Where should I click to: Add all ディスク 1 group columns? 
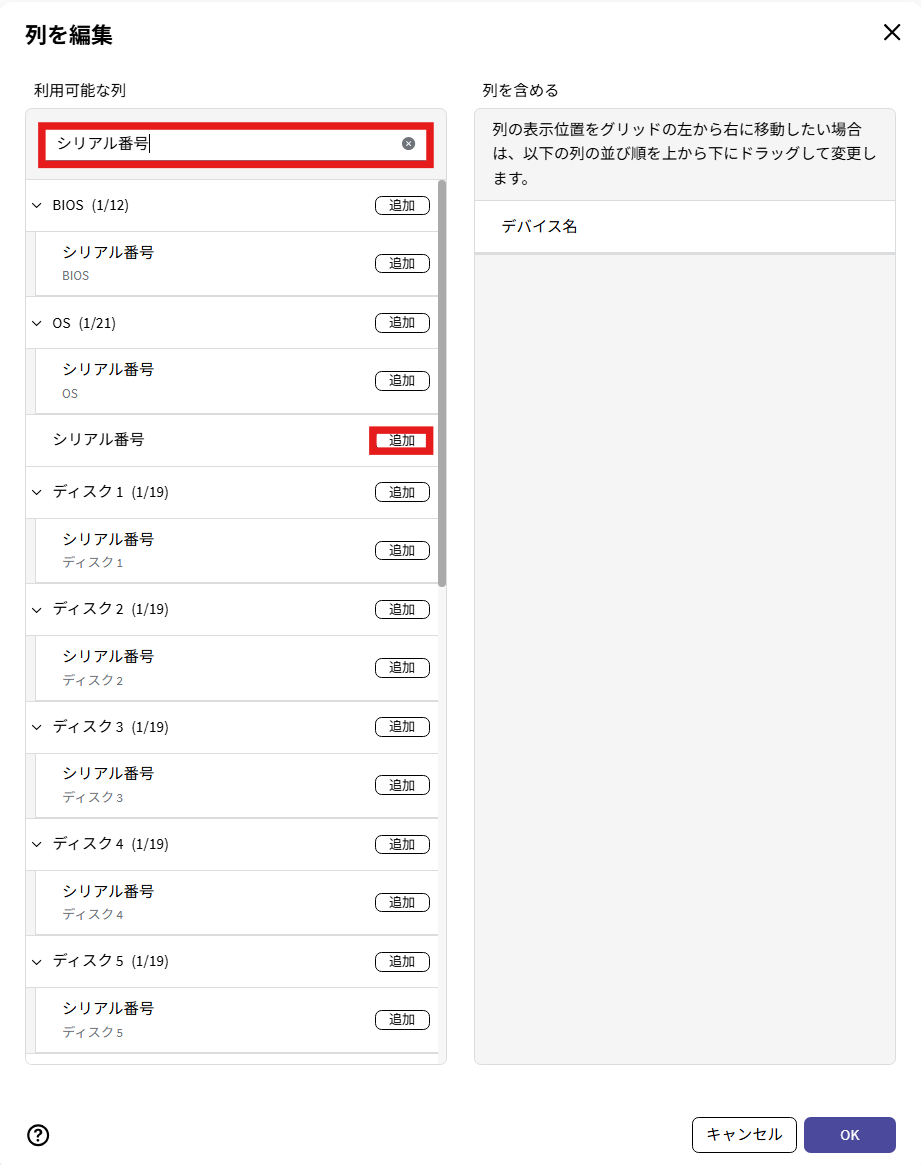402,492
